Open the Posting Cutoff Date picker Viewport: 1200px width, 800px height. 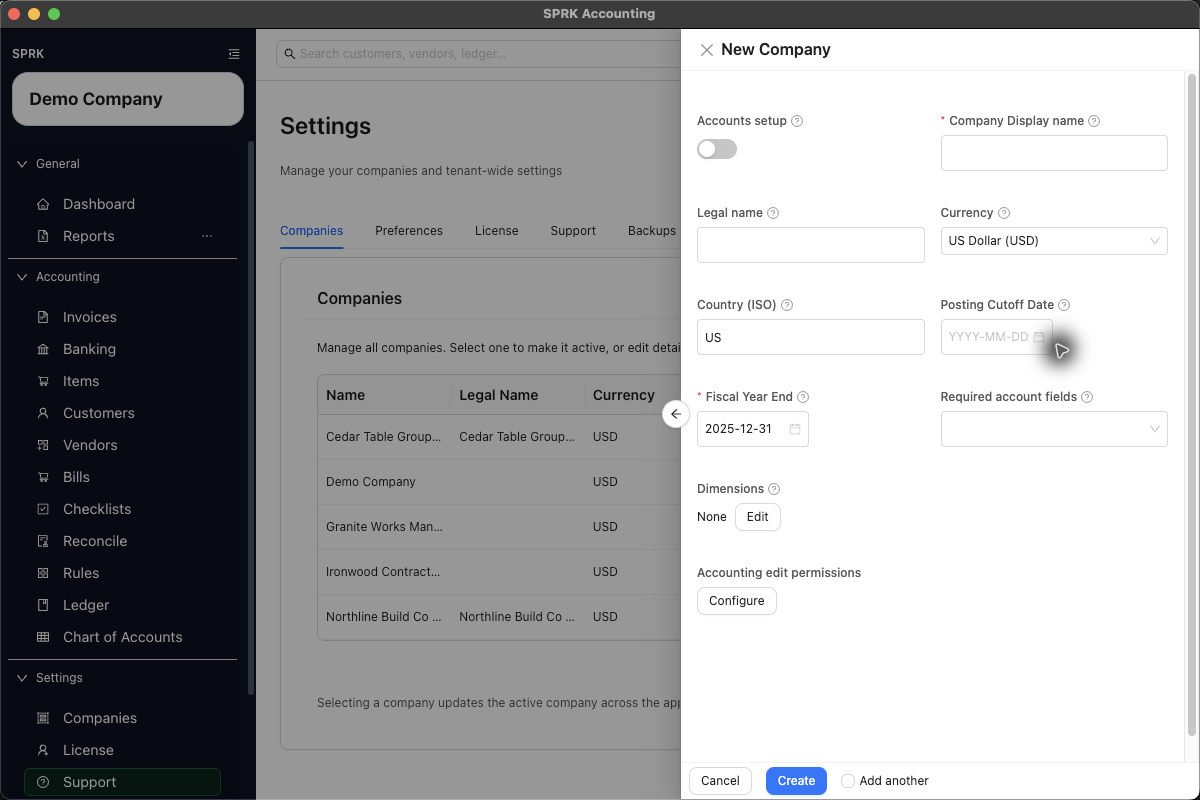tap(997, 337)
